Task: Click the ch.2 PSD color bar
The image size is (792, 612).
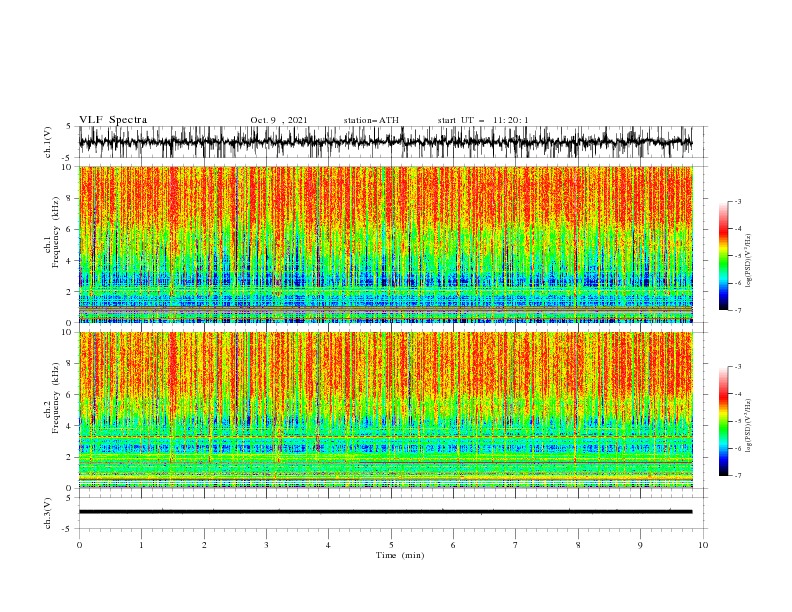Action: (x=723, y=421)
